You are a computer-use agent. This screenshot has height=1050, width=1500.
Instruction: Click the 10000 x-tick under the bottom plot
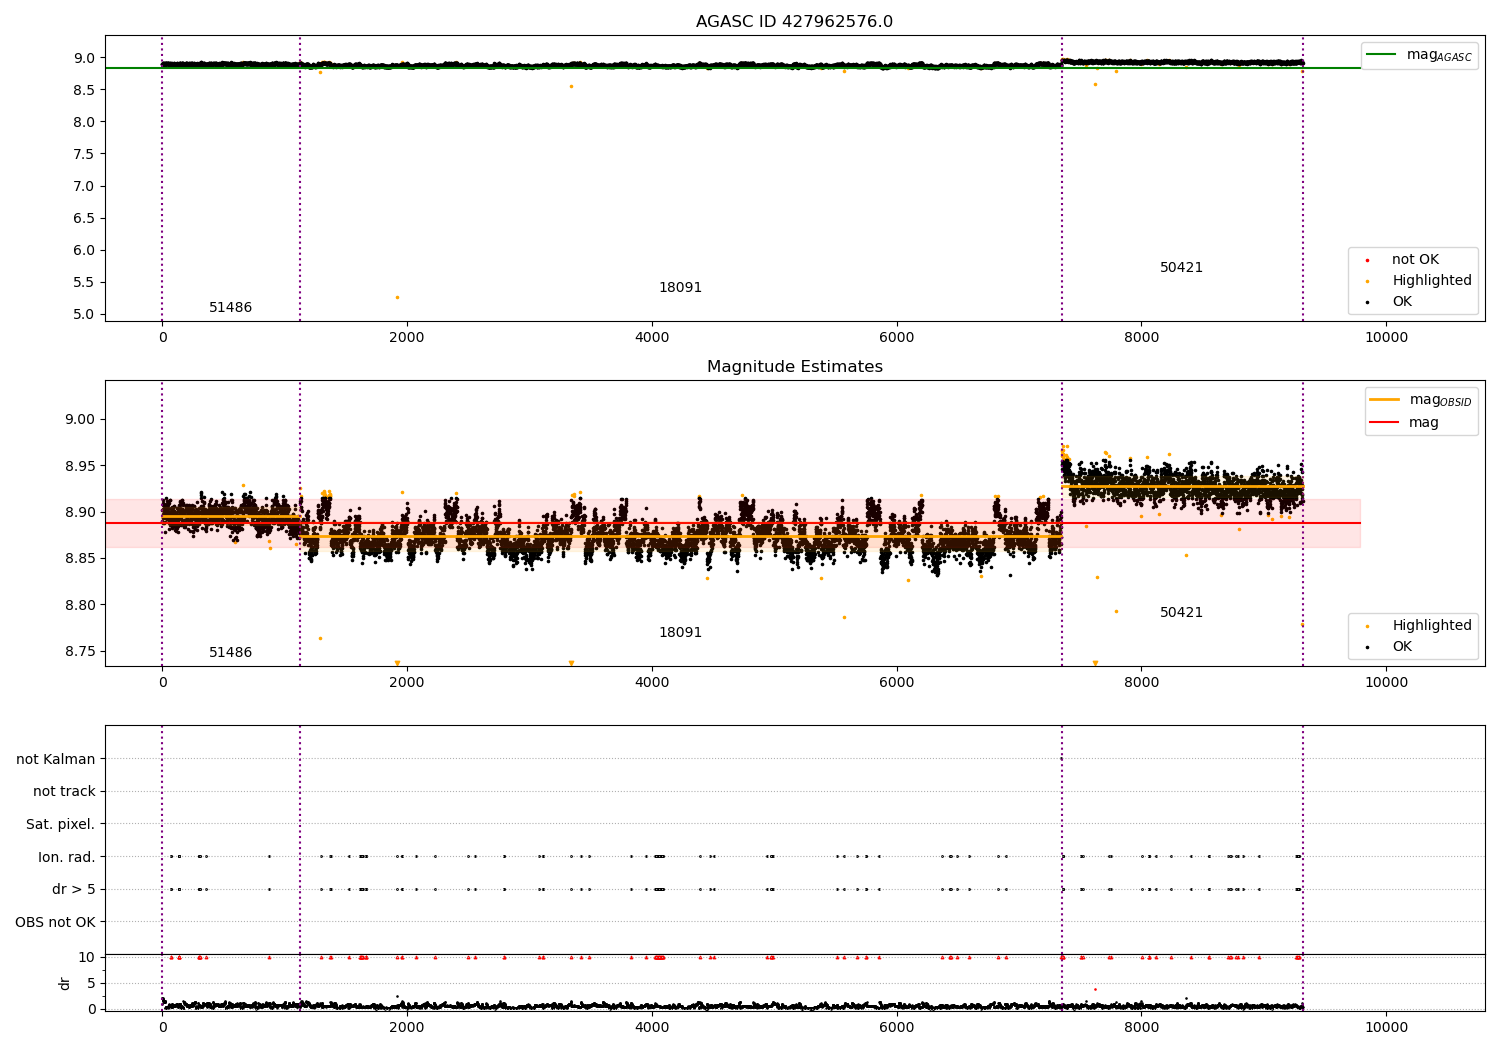point(1386,1028)
